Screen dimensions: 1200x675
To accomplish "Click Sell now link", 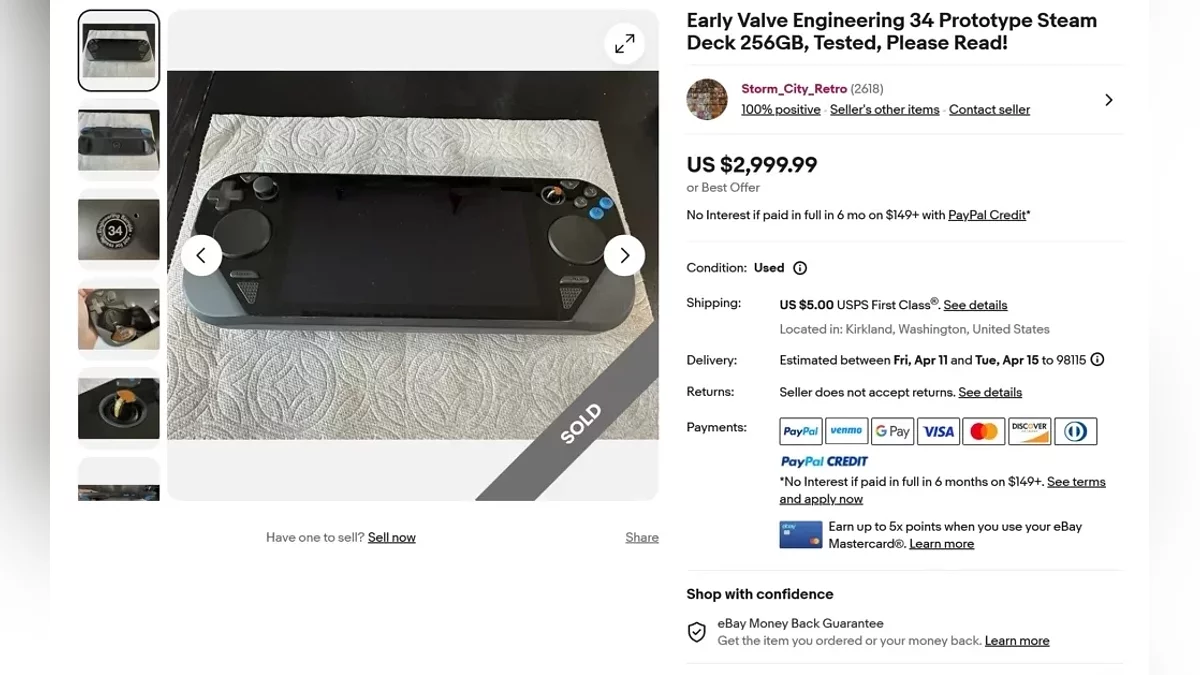I will (x=391, y=538).
